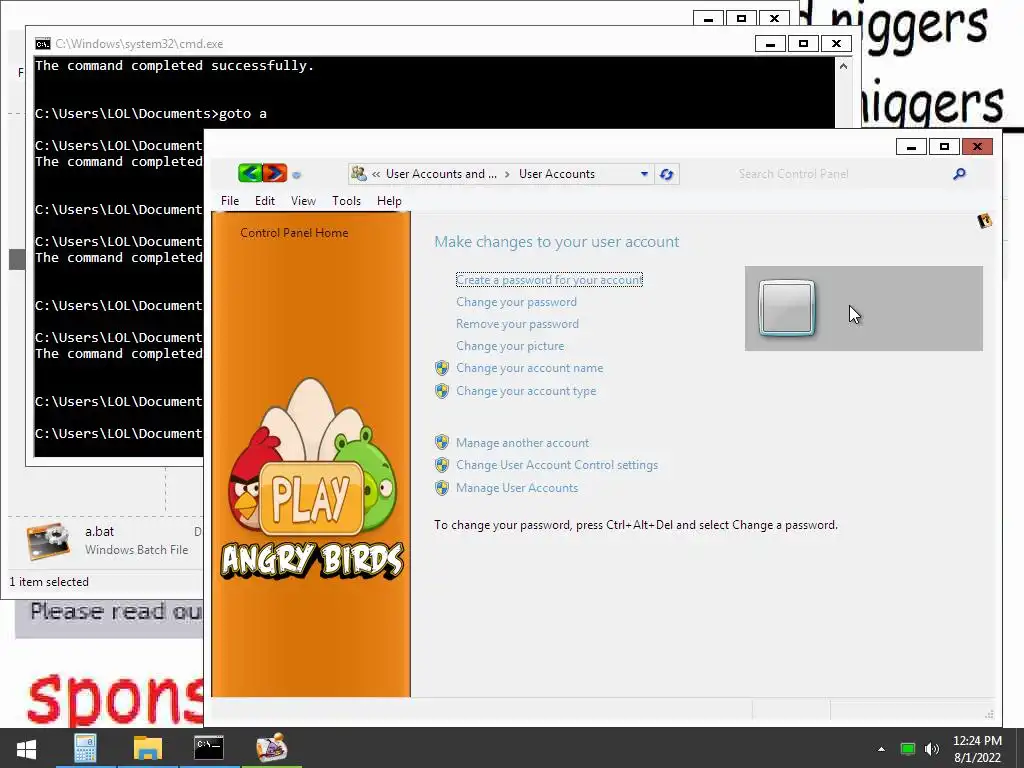Viewport: 1024px width, 768px height.
Task: Click shield icon beside User Account Control settings
Action: pos(442,465)
